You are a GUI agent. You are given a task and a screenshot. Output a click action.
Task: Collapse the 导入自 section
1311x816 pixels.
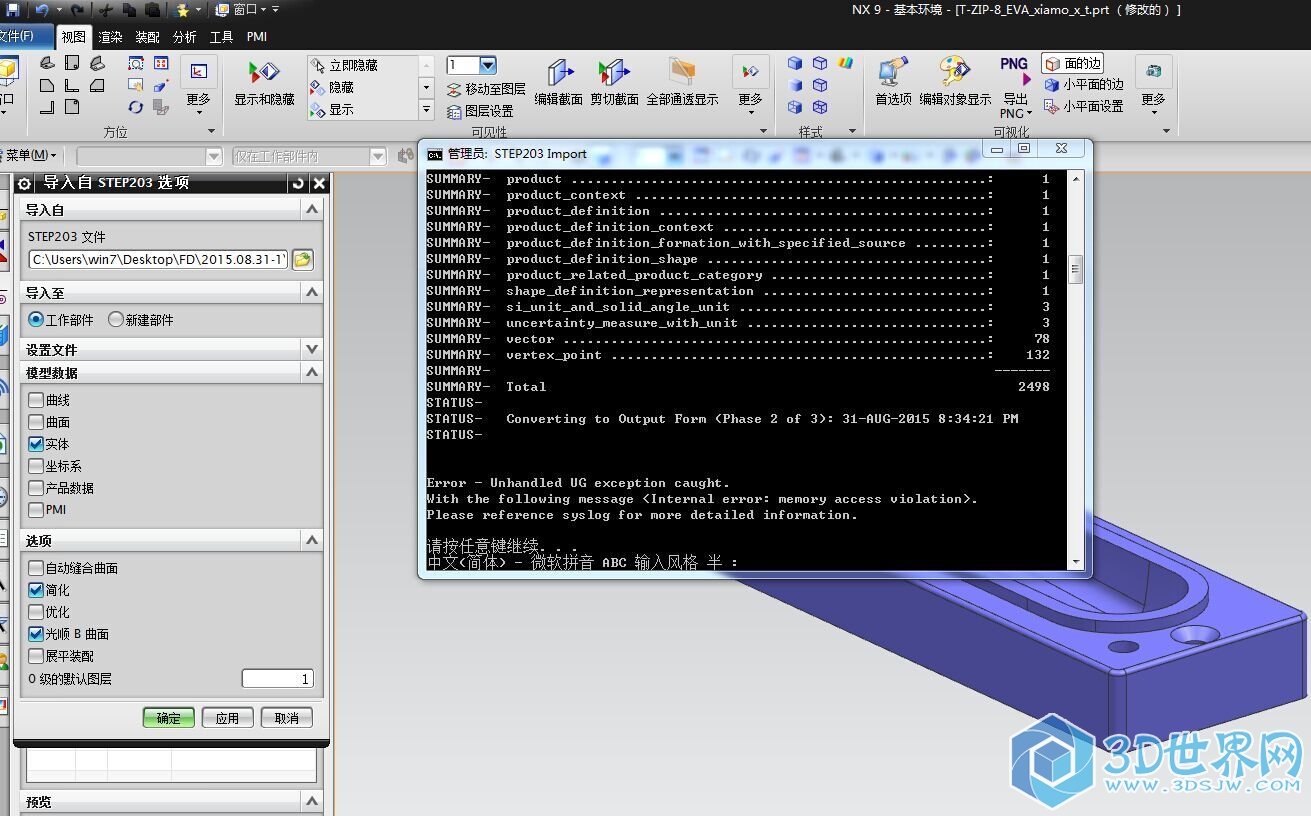(x=312, y=209)
